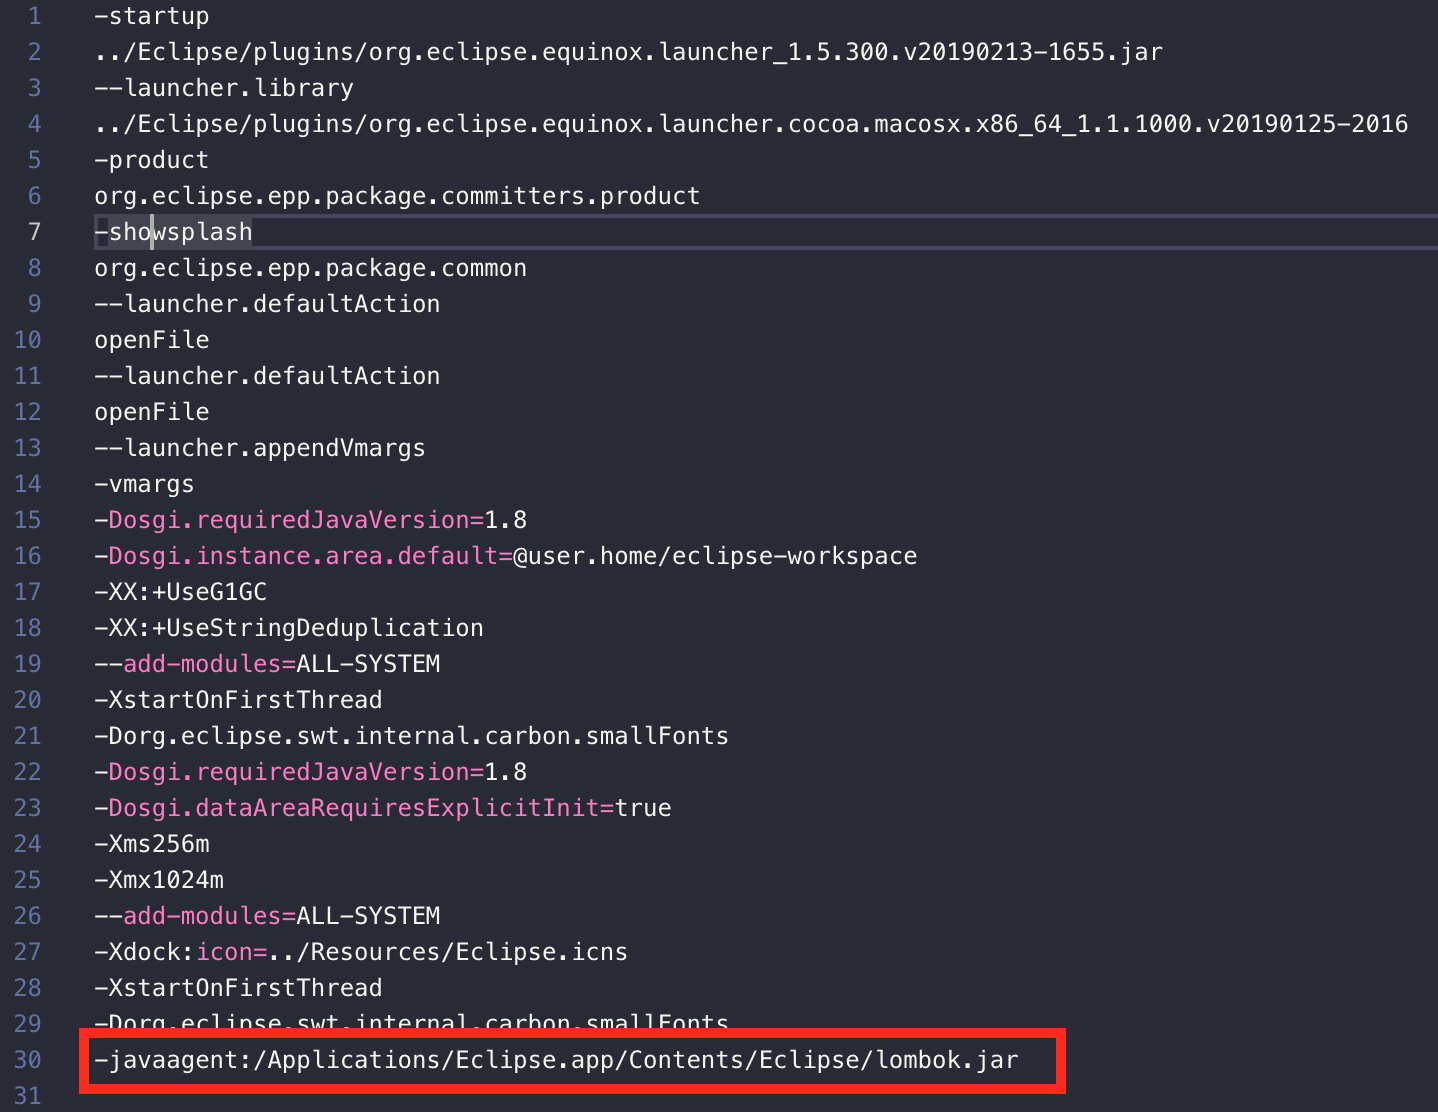Viewport: 1438px width, 1112px height.
Task: Click the --launcher.appendVmargs text
Action: (259, 447)
